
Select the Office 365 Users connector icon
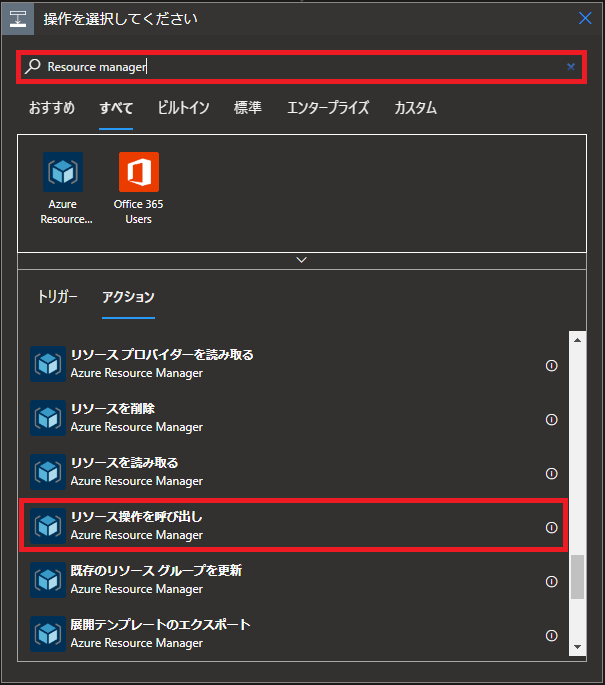click(139, 172)
